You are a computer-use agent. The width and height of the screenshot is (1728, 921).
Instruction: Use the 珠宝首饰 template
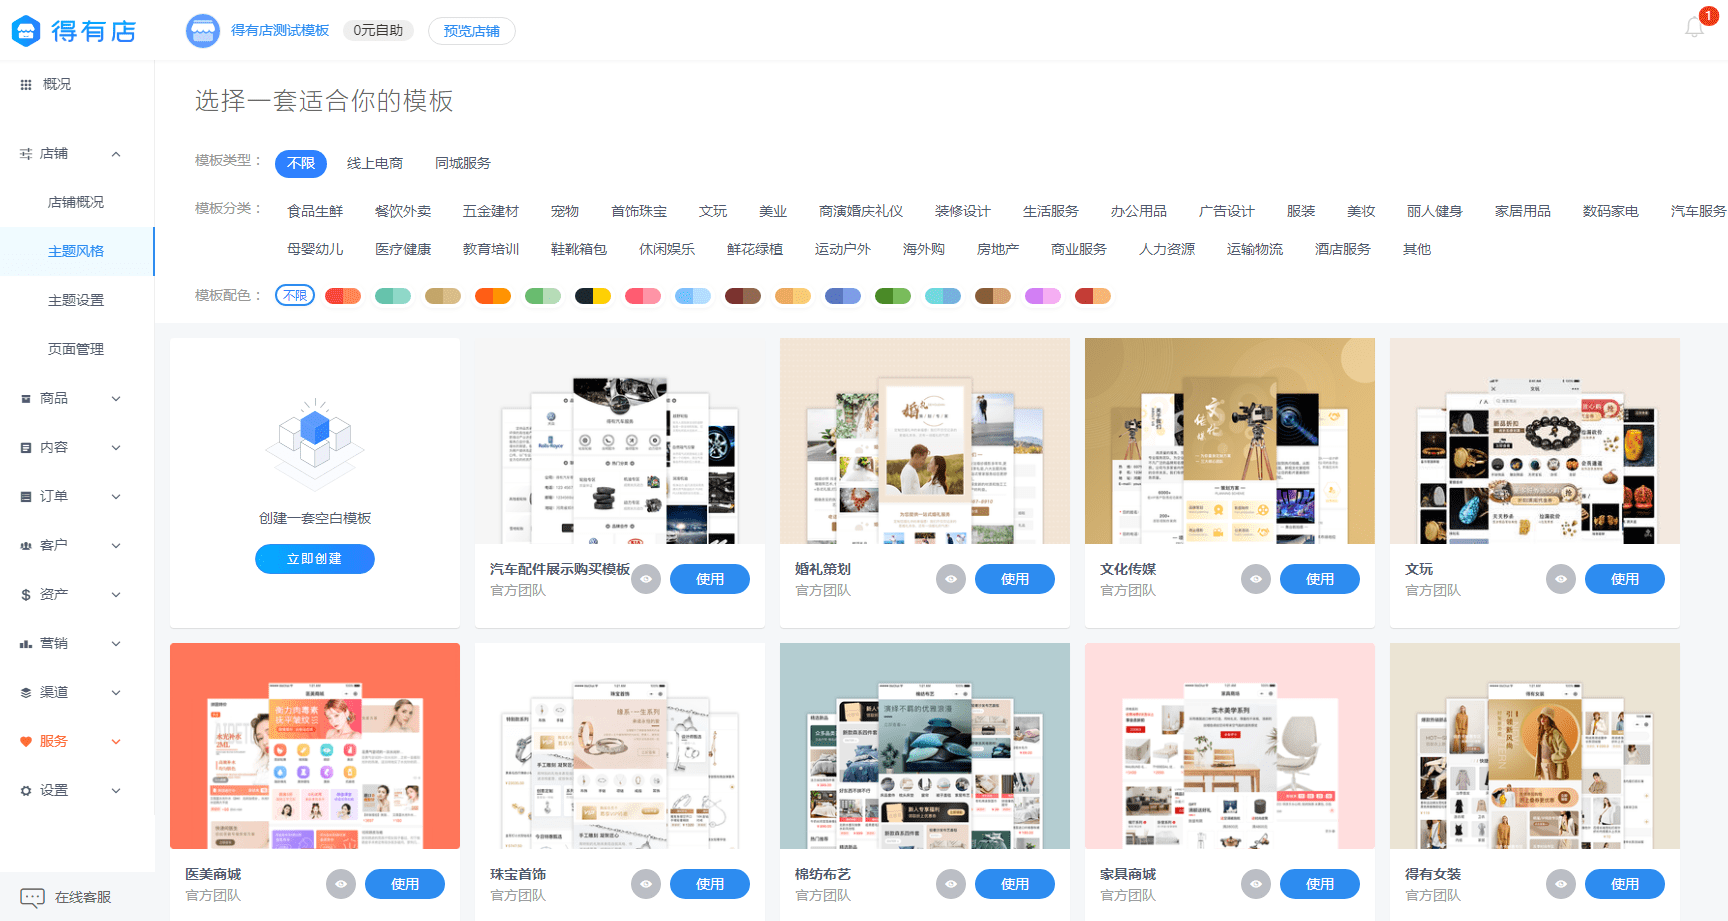[710, 884]
